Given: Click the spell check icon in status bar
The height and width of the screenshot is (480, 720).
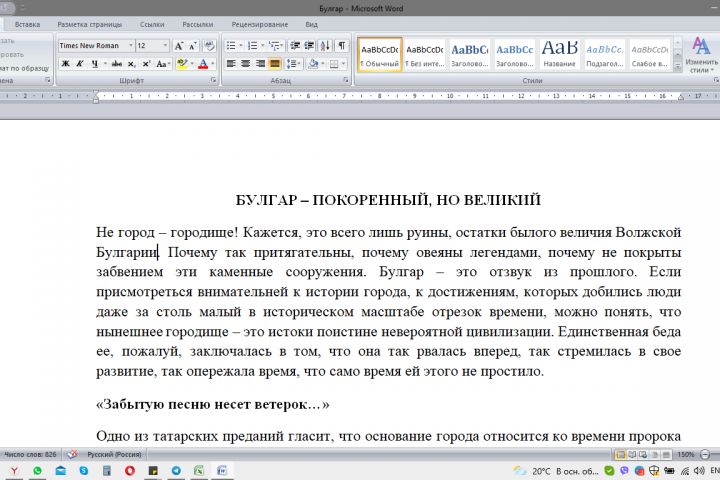Looking at the screenshot, I should (72, 455).
